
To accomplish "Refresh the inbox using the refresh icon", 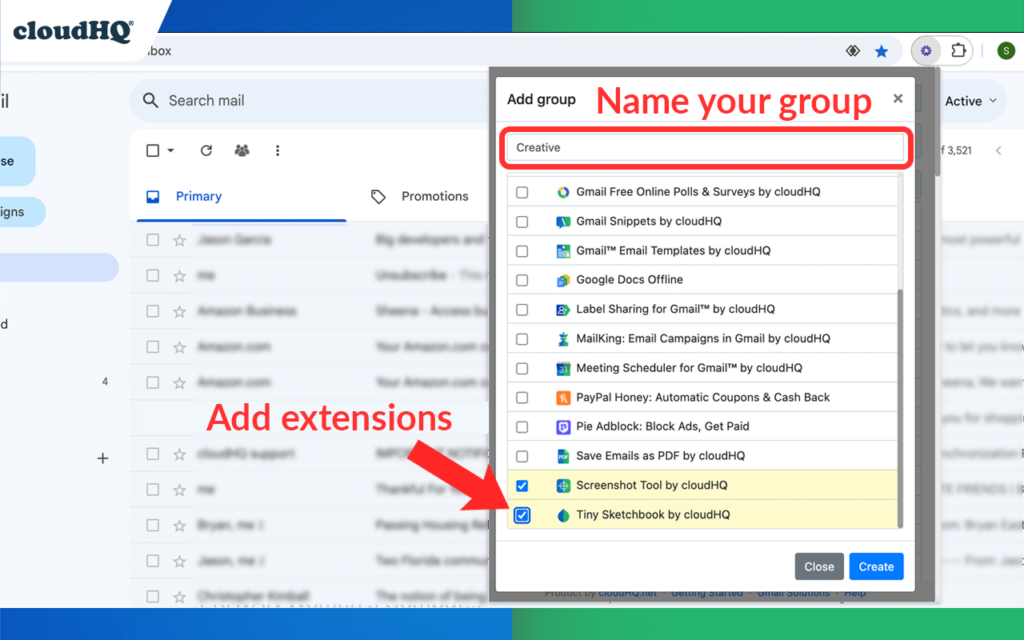I will [x=206, y=150].
